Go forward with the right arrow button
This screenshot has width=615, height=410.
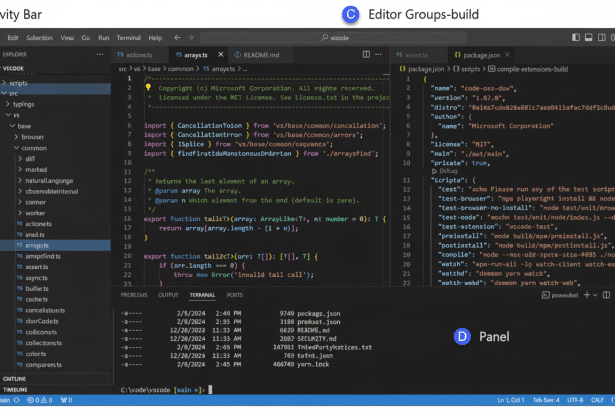(x=190, y=38)
